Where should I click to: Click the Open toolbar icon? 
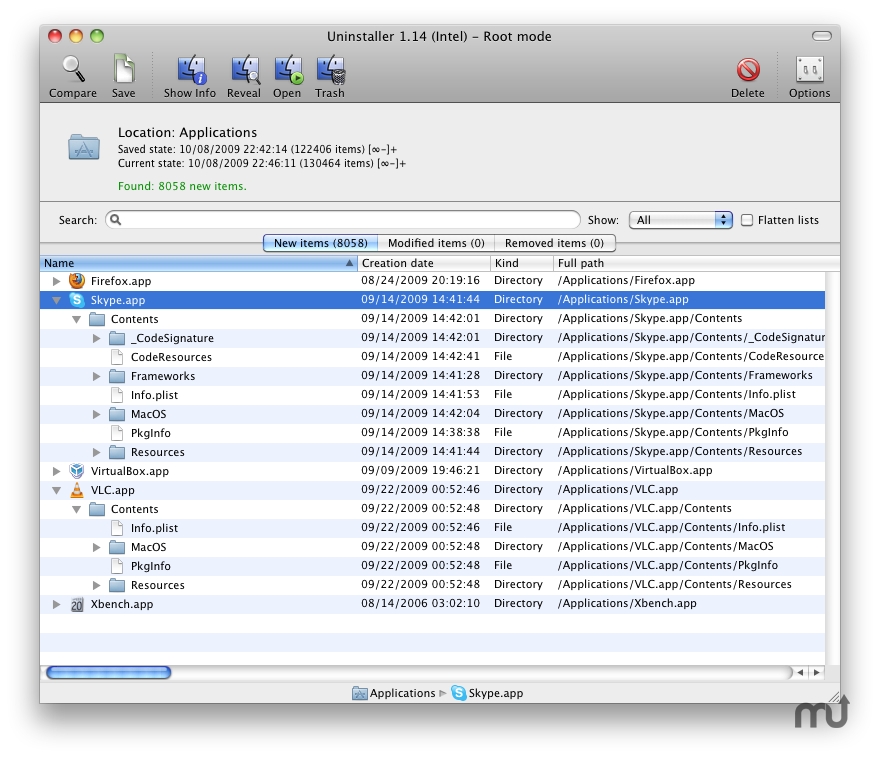pos(287,70)
